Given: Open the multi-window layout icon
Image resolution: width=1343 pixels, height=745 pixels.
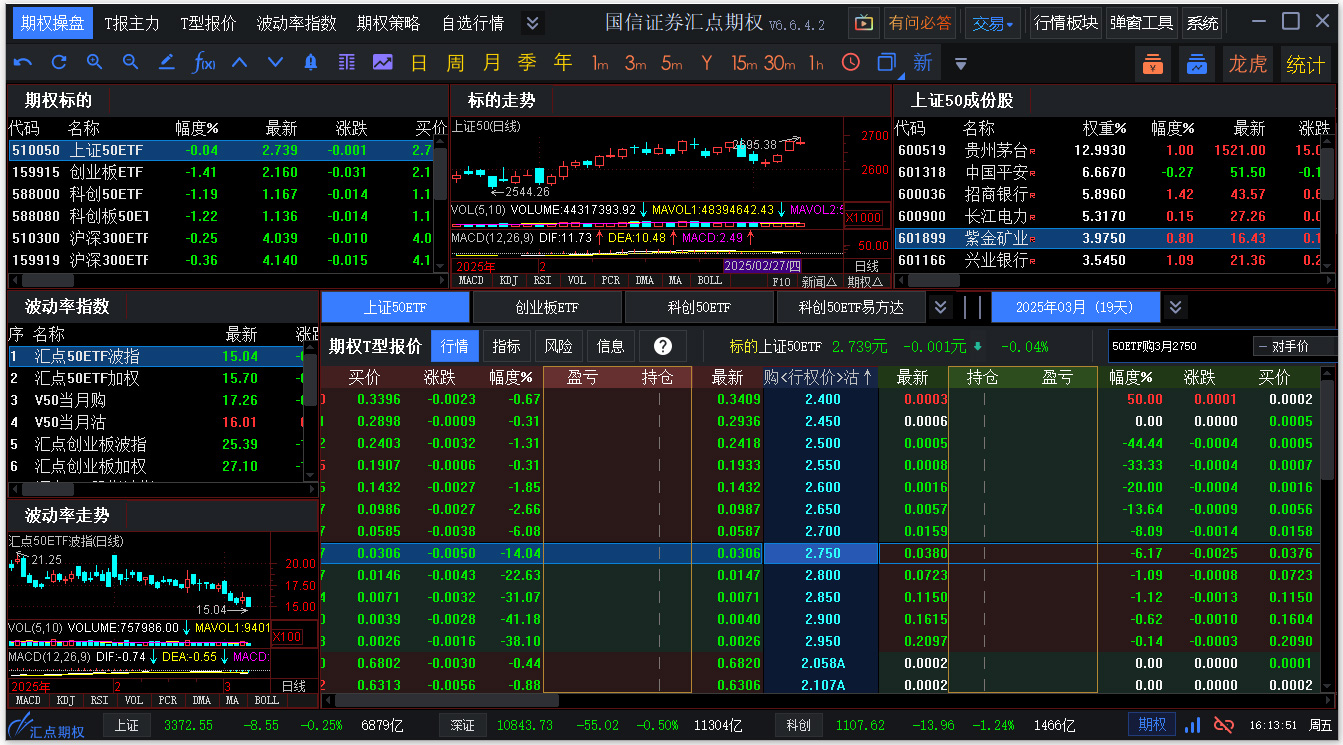Looking at the screenshot, I should point(886,63).
